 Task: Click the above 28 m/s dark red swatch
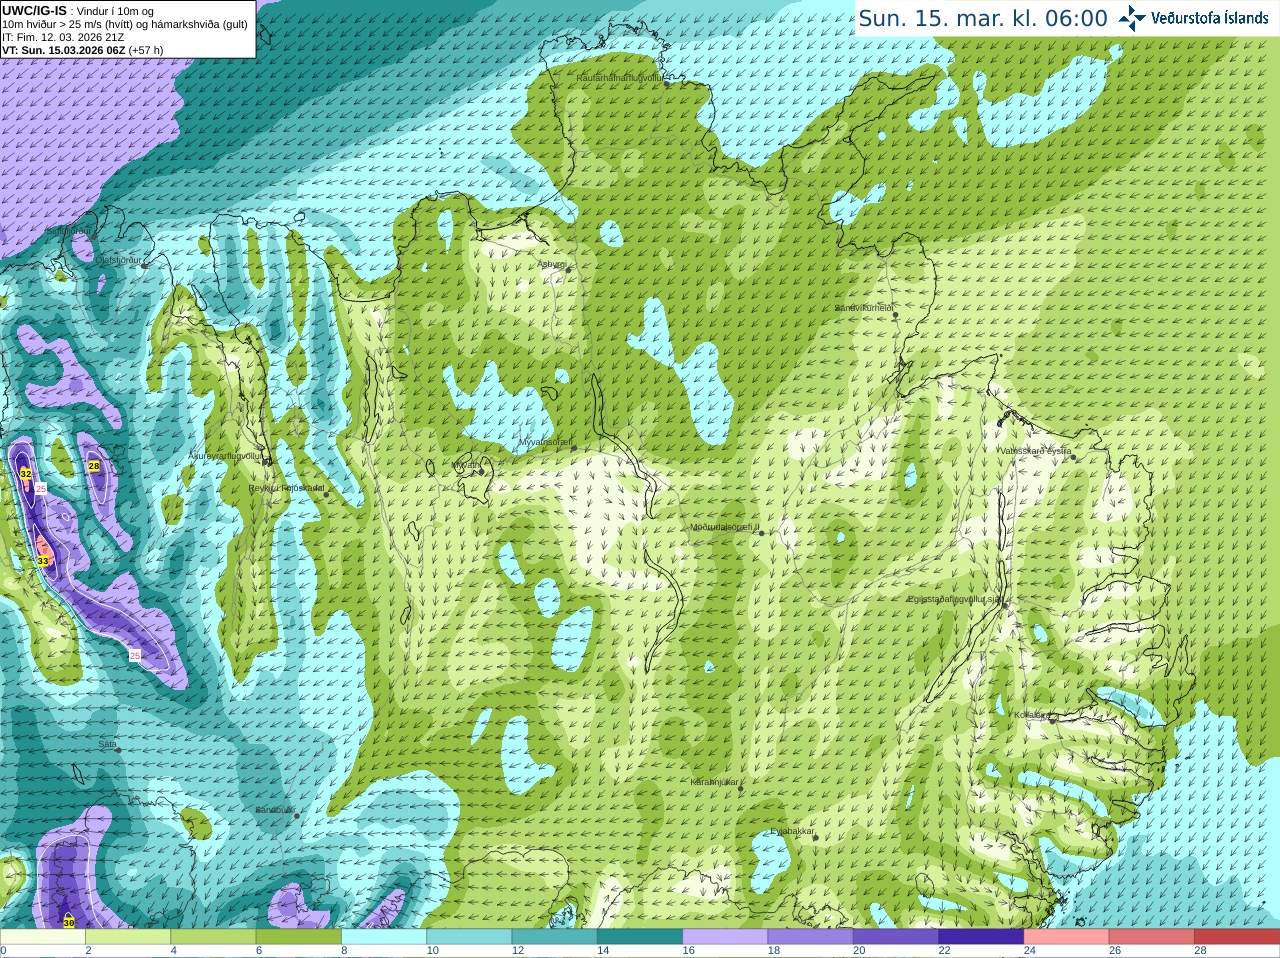[x=1237, y=937]
